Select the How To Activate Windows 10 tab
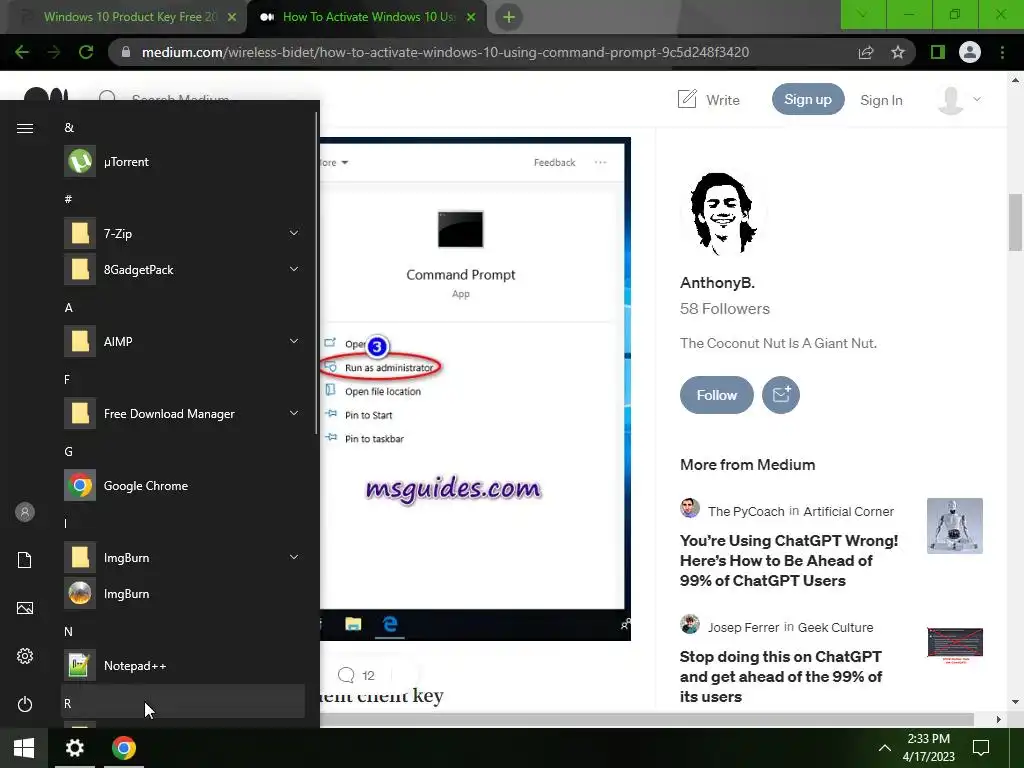Viewport: 1024px width, 768px height. click(x=368, y=17)
